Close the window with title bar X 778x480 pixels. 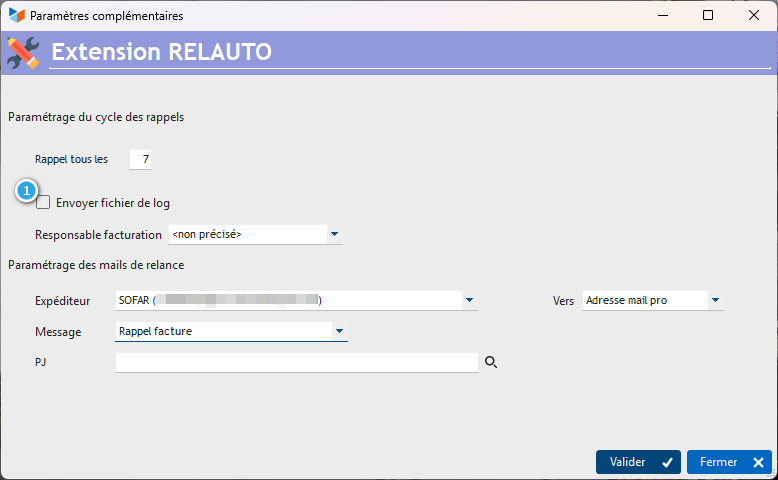click(754, 15)
